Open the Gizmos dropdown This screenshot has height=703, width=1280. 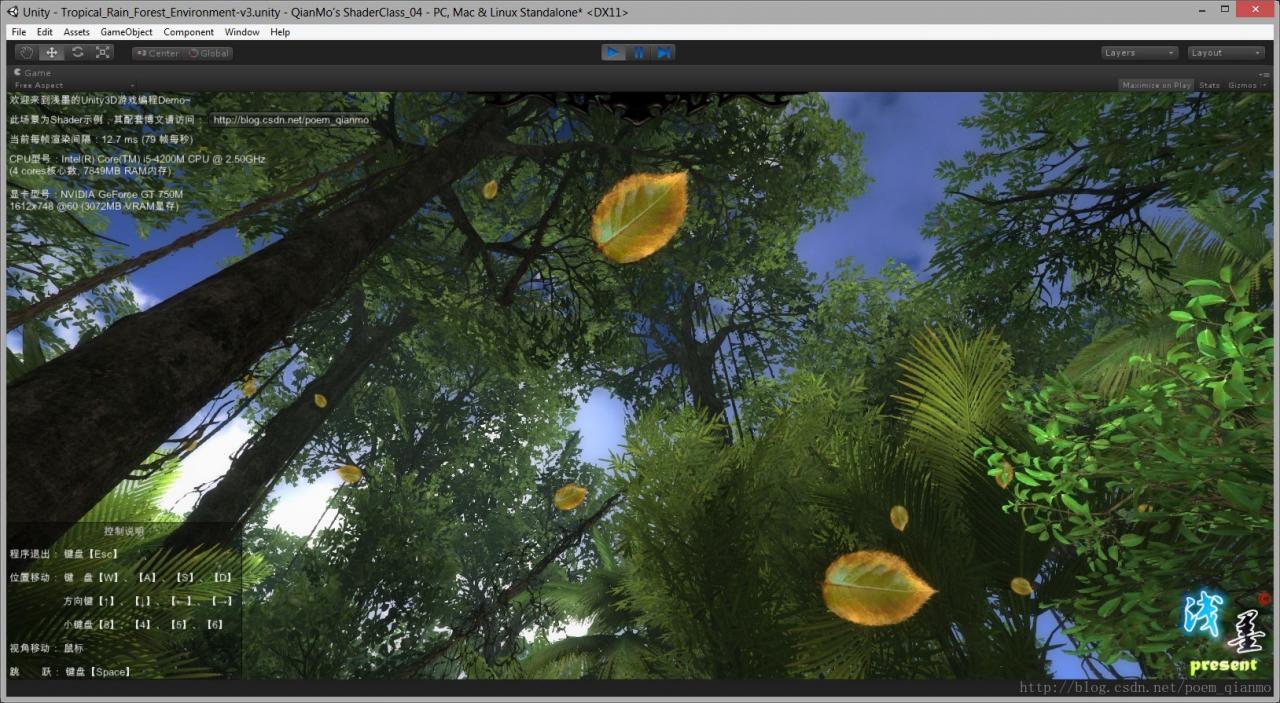(1246, 85)
